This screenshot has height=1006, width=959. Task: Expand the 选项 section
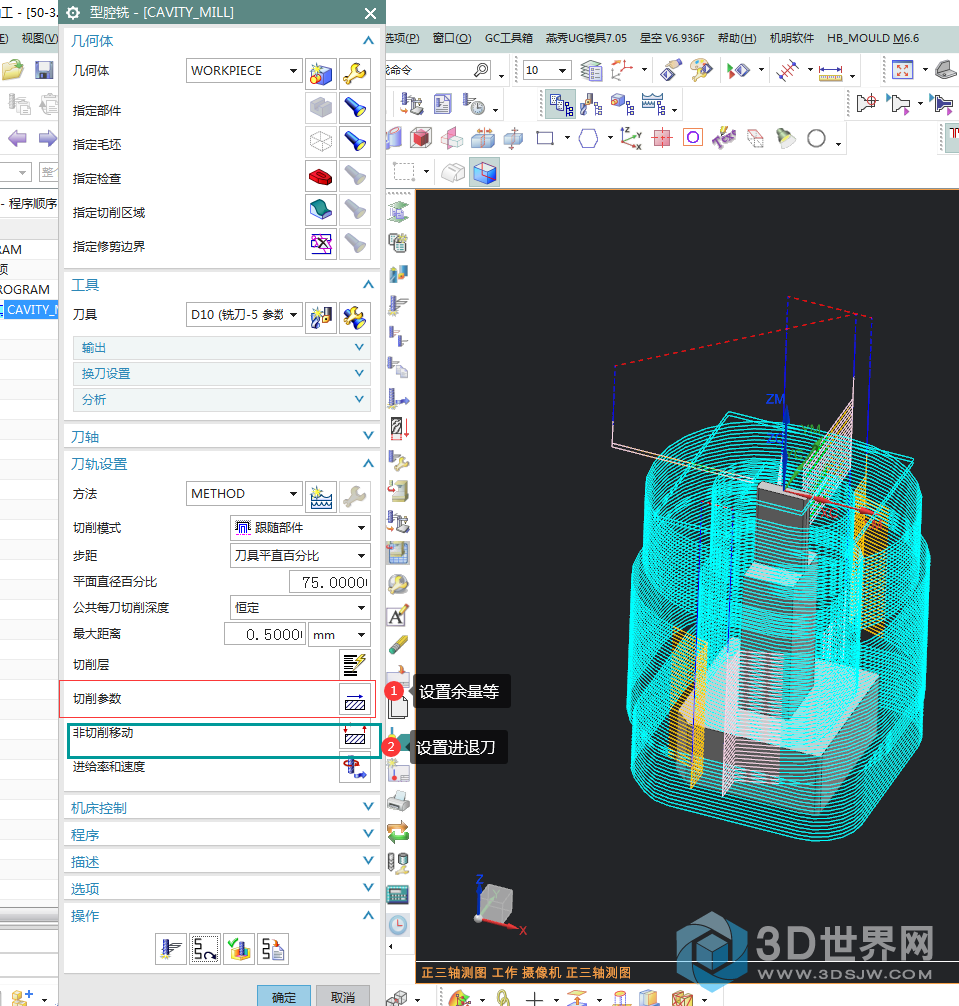pyautogui.click(x=221, y=889)
